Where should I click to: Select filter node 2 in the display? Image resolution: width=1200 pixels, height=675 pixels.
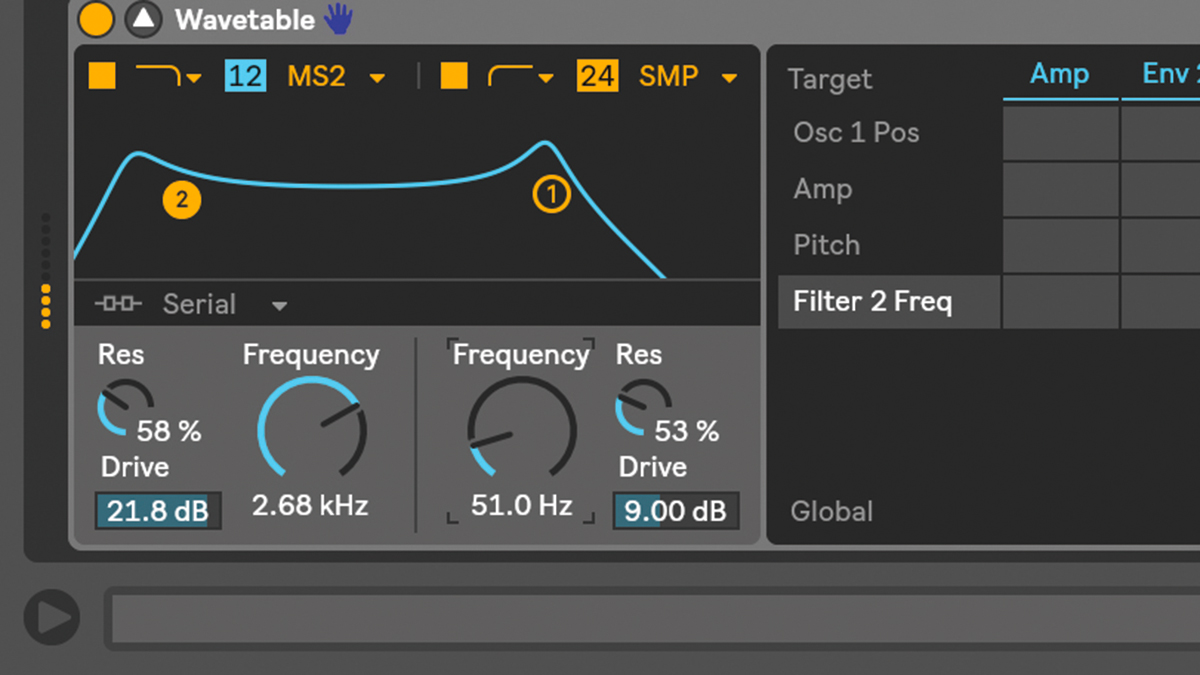(x=182, y=200)
